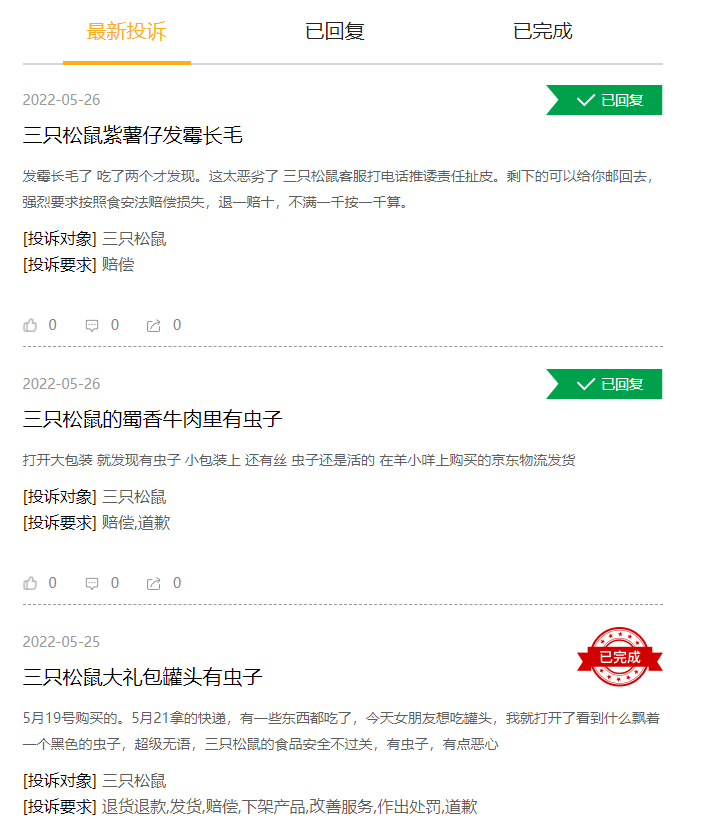Image resolution: width=702 pixels, height=827 pixels.
Task: Click the 三只松鼠 complaint target on the second post
Action: click(134, 497)
